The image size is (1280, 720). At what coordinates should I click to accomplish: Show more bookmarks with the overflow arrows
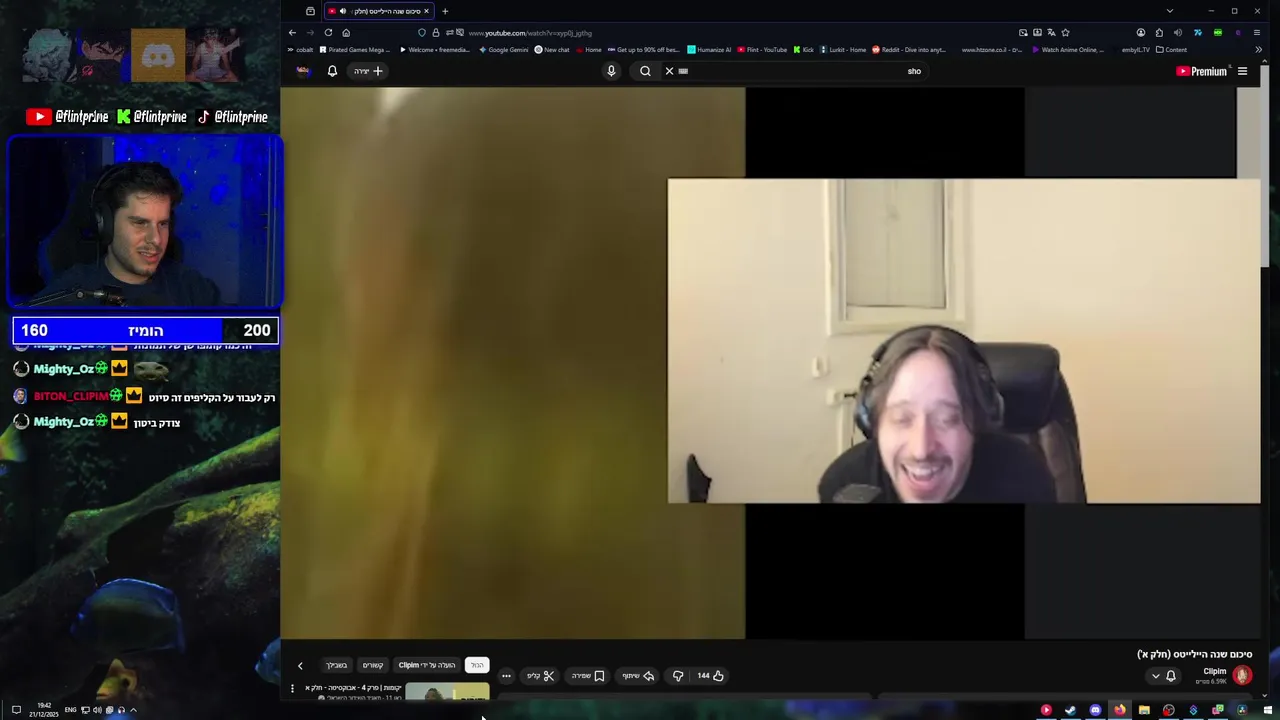1258,49
